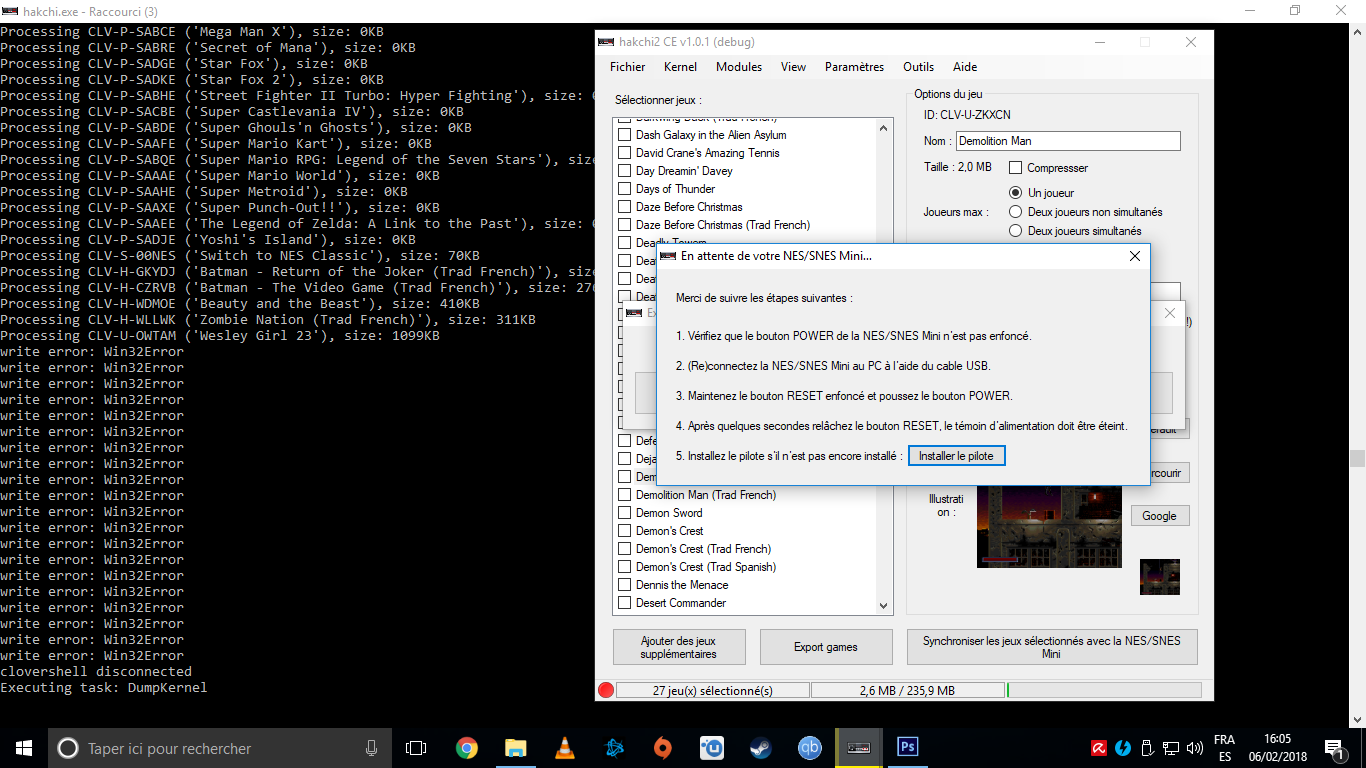This screenshot has height=768, width=1366.
Task: Check Desert Commander game
Action: 625,603
